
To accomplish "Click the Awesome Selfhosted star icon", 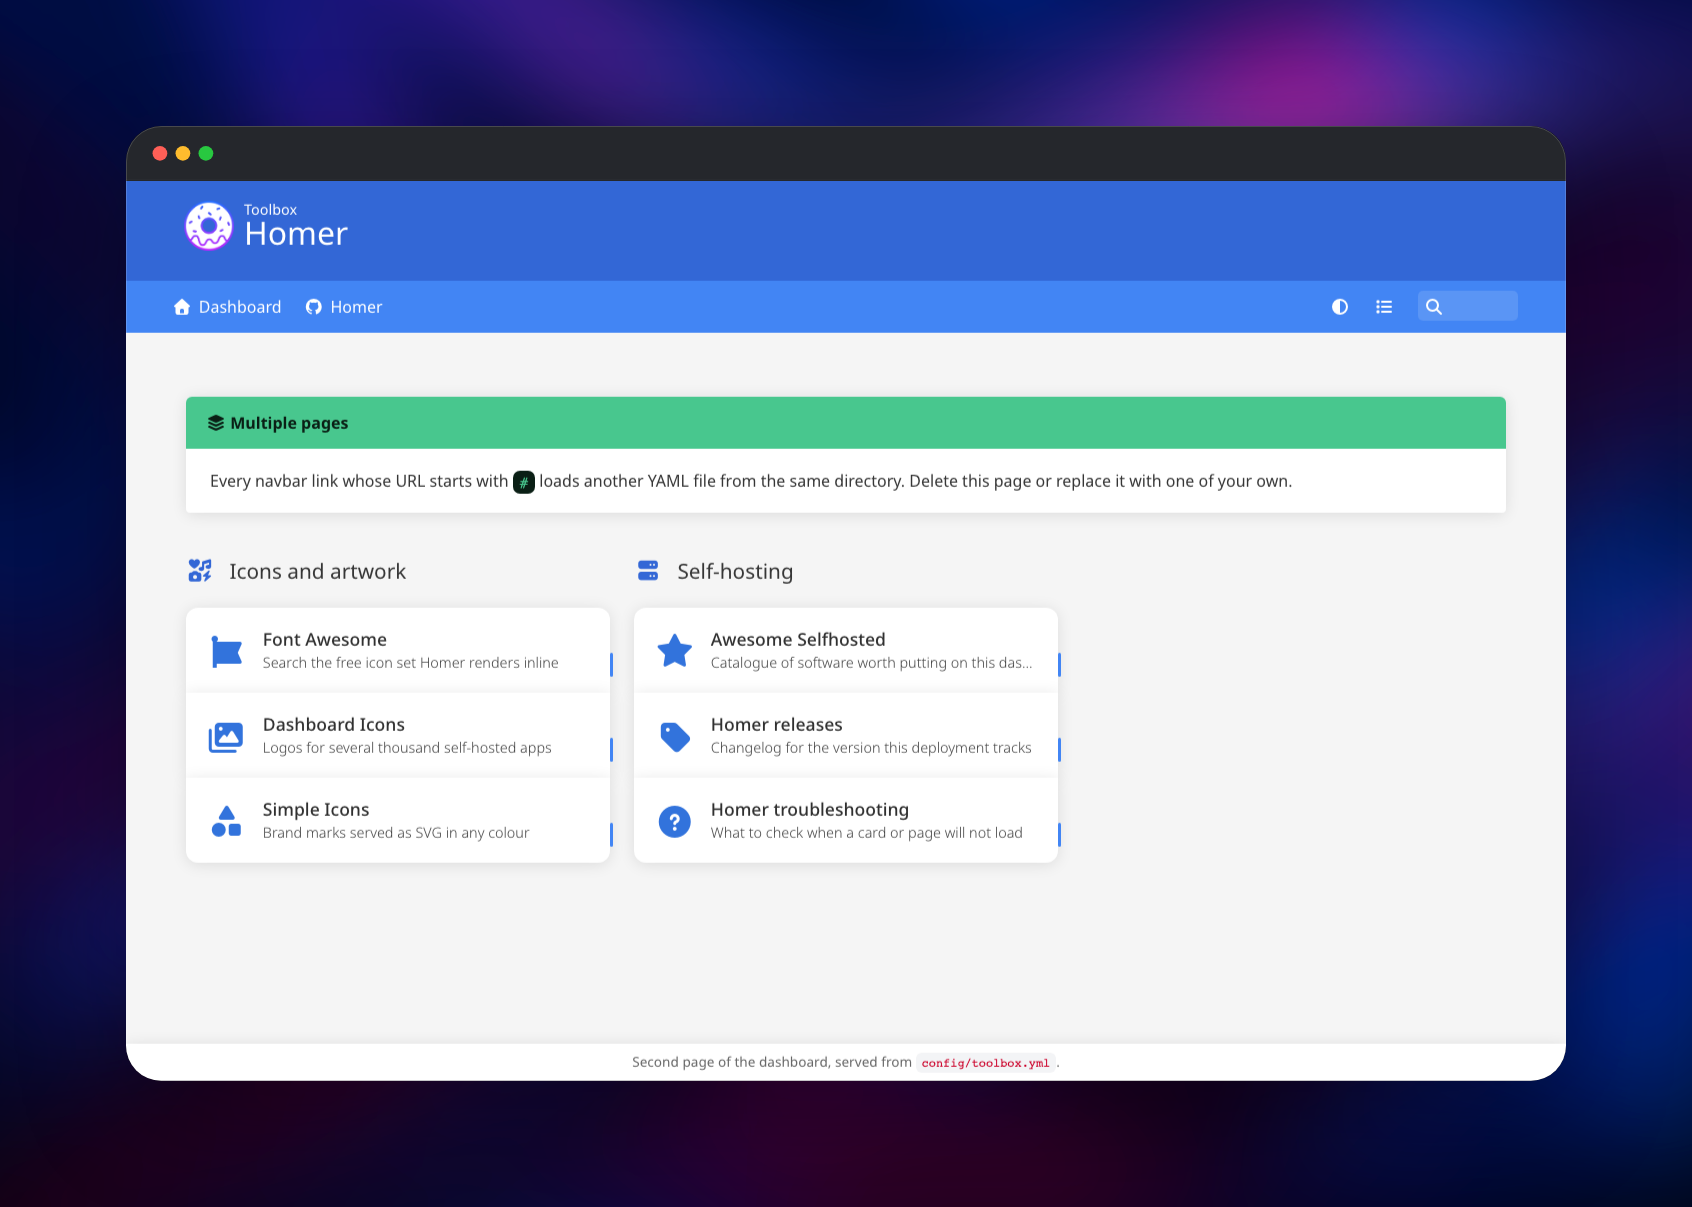I will 675,651.
